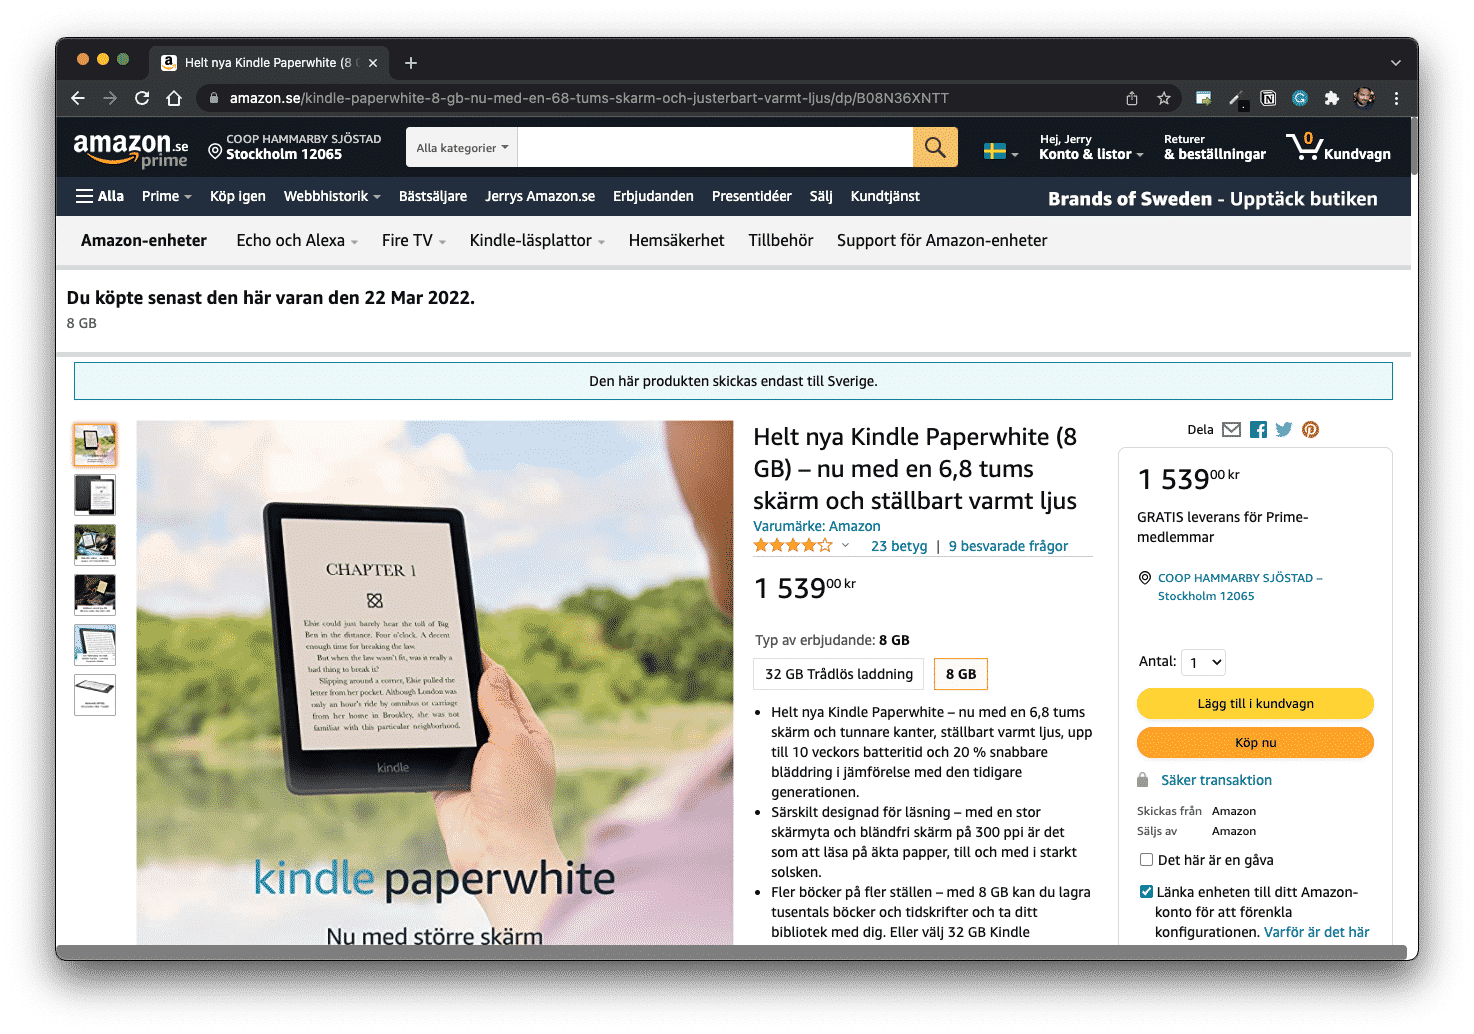
Task: Open Chrome extensions puzzle icon
Action: 1332,98
